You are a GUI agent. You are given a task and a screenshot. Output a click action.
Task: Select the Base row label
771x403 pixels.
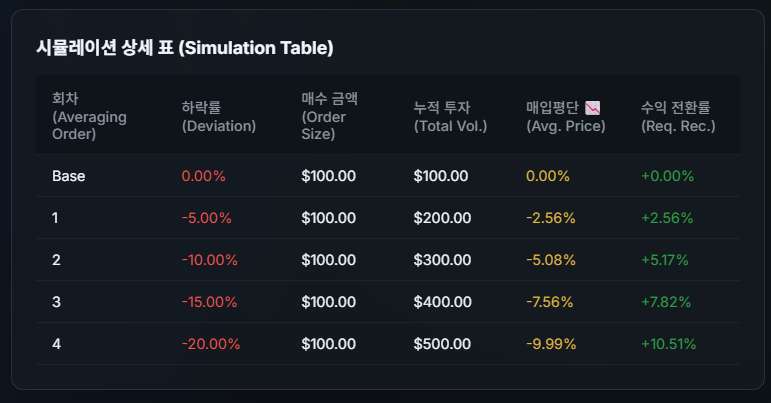[x=69, y=176]
